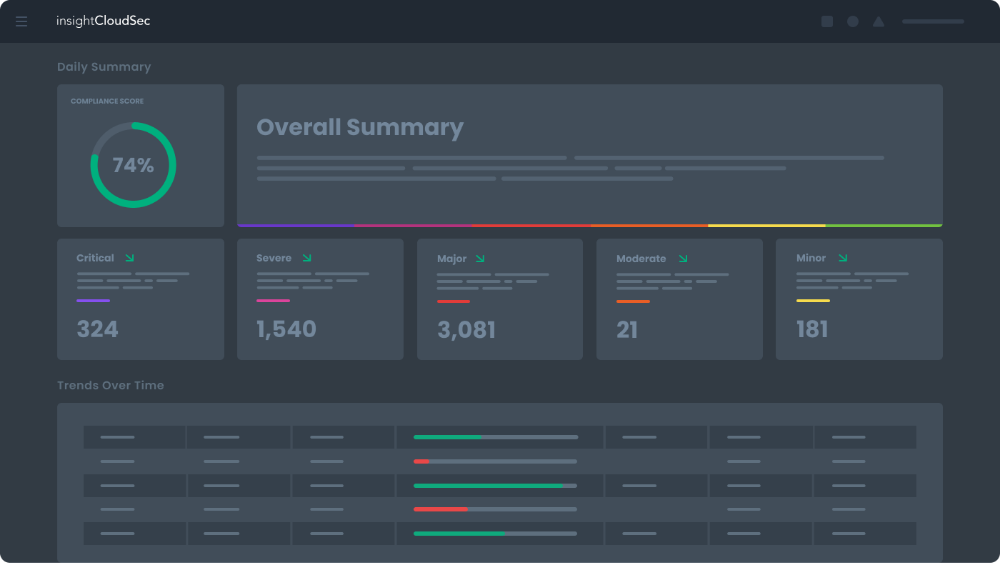Click the pink bar in Severe card
Image resolution: width=1000 pixels, height=563 pixels.
(x=273, y=300)
